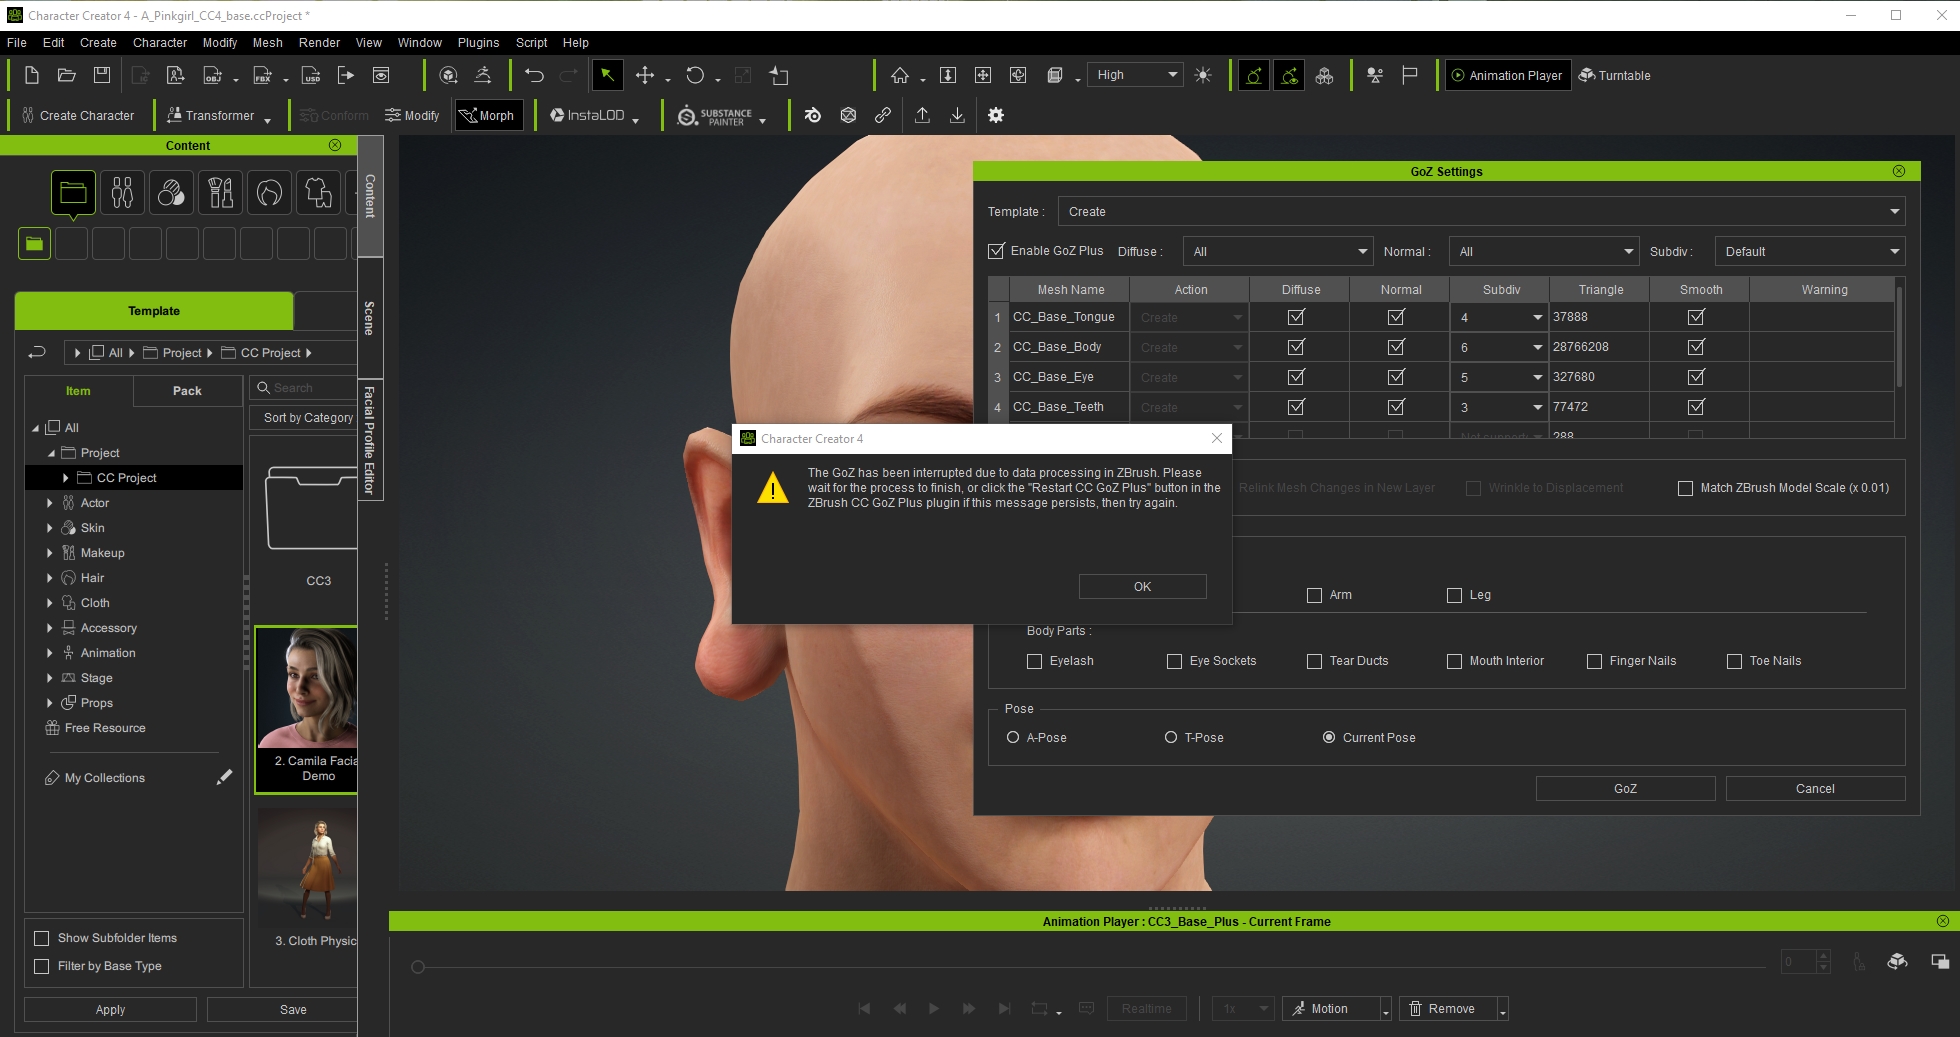Select the Actor category icon in Content
The height and width of the screenshot is (1037, 1960).
click(122, 192)
